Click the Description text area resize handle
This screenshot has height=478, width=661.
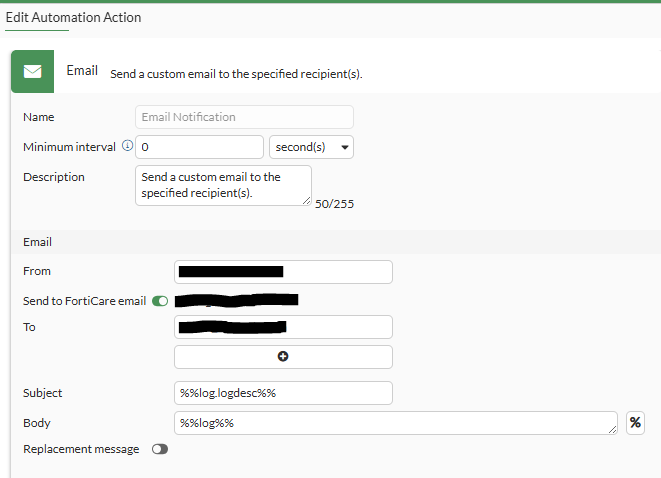306,200
